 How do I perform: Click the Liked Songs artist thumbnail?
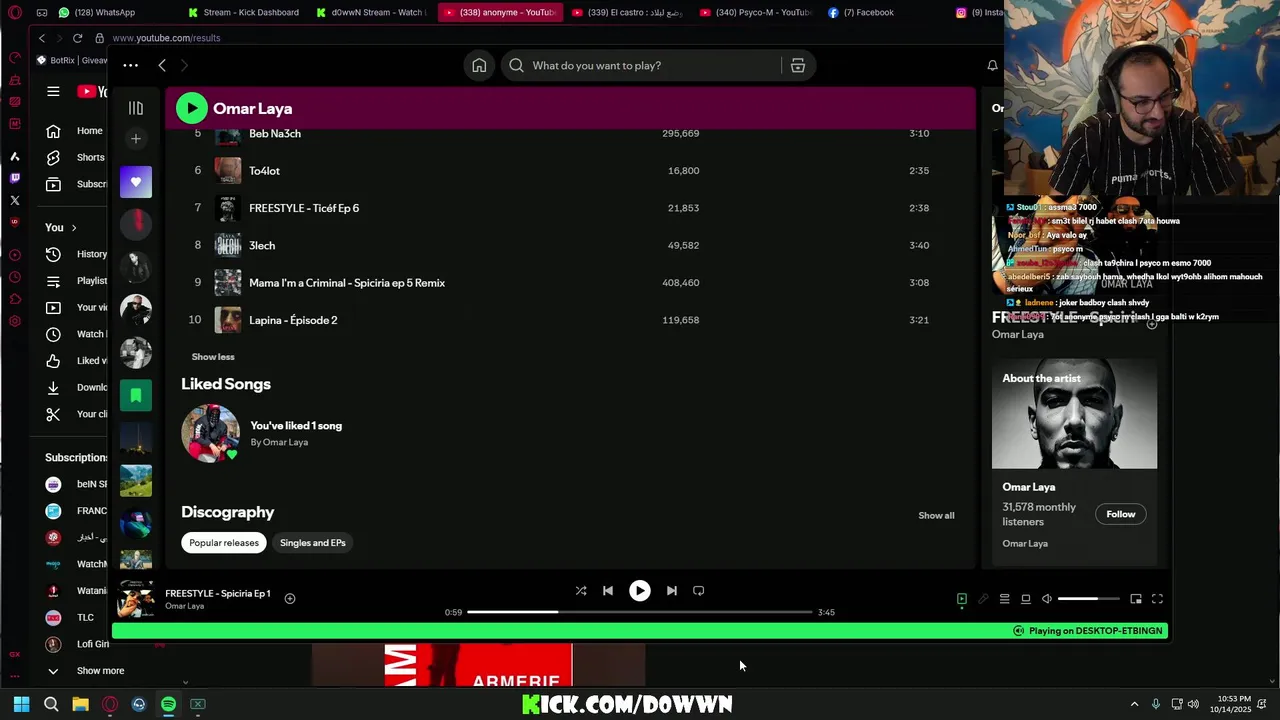click(210, 433)
